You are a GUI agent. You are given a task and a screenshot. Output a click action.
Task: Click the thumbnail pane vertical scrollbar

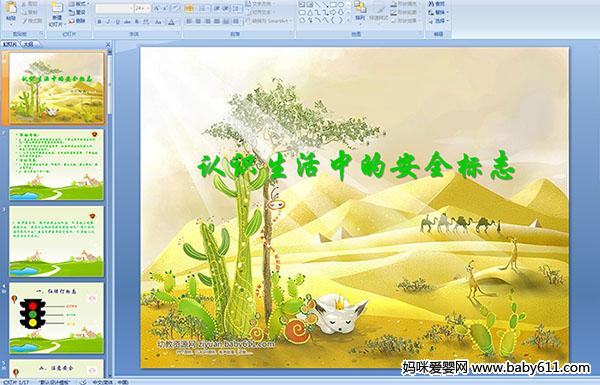pyautogui.click(x=109, y=213)
